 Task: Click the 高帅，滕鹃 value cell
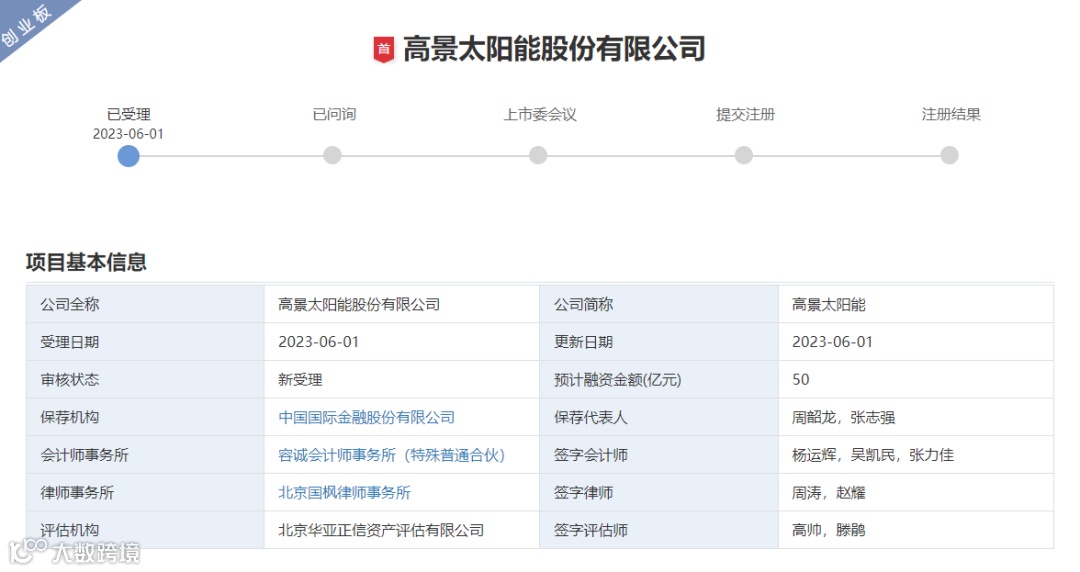(x=916, y=530)
